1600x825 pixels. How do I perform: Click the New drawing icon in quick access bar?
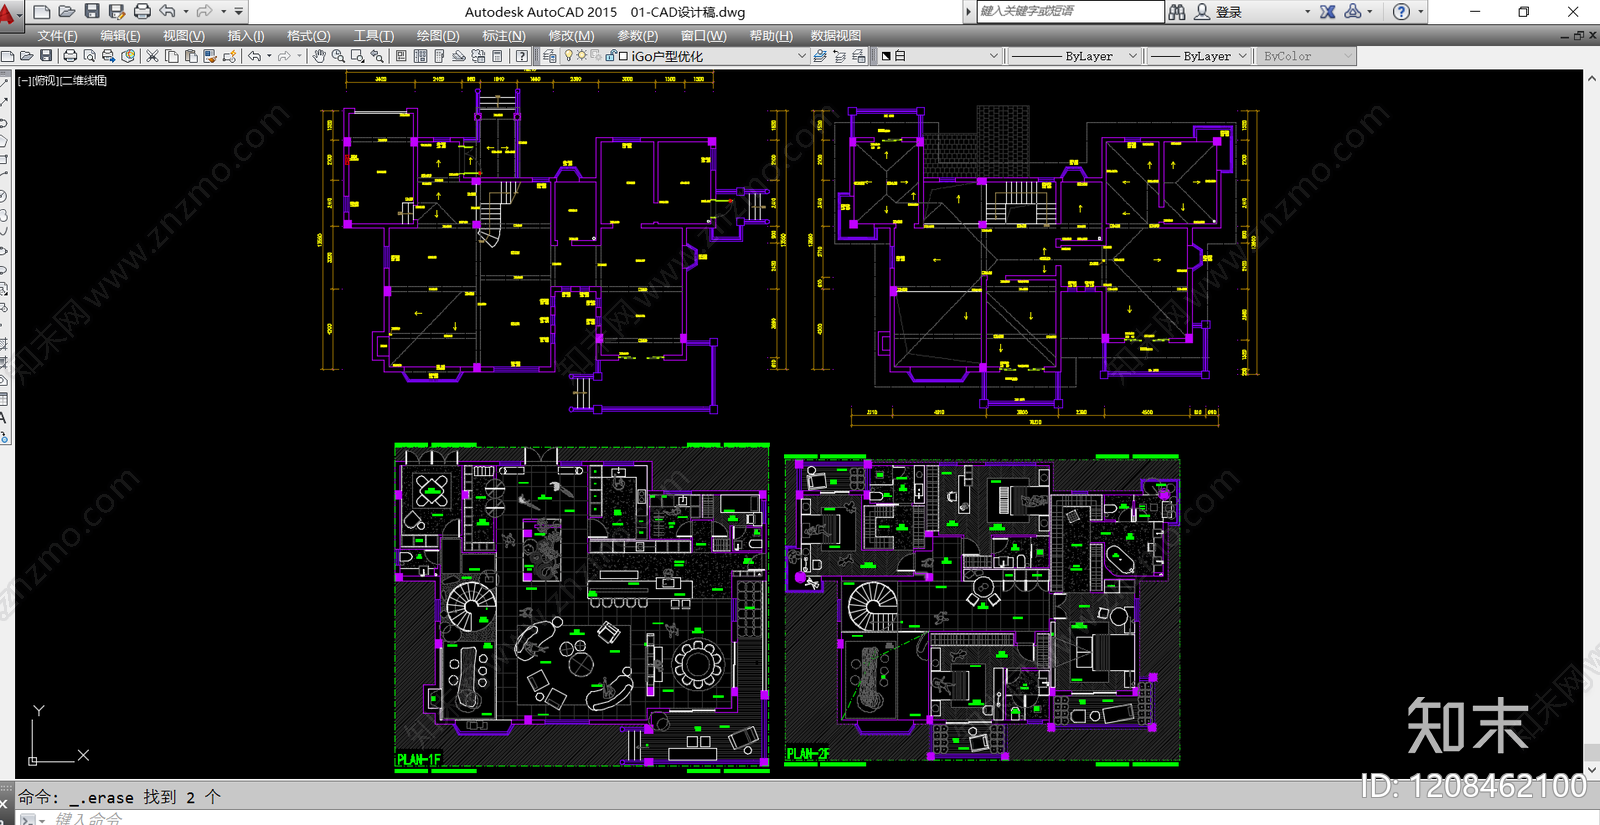(x=41, y=12)
